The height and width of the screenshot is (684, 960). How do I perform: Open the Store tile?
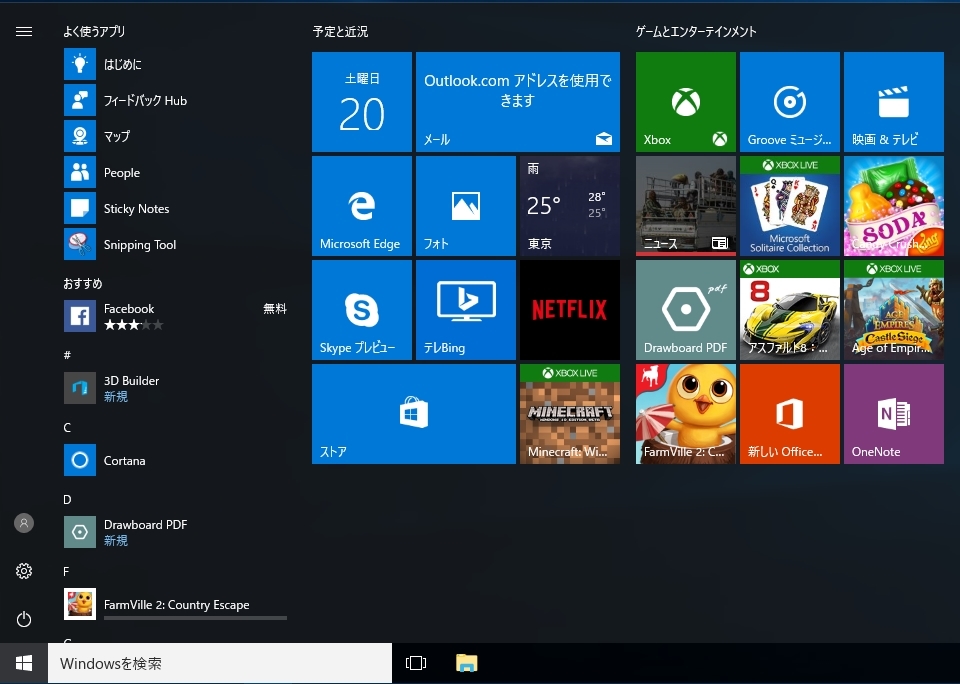click(x=413, y=414)
